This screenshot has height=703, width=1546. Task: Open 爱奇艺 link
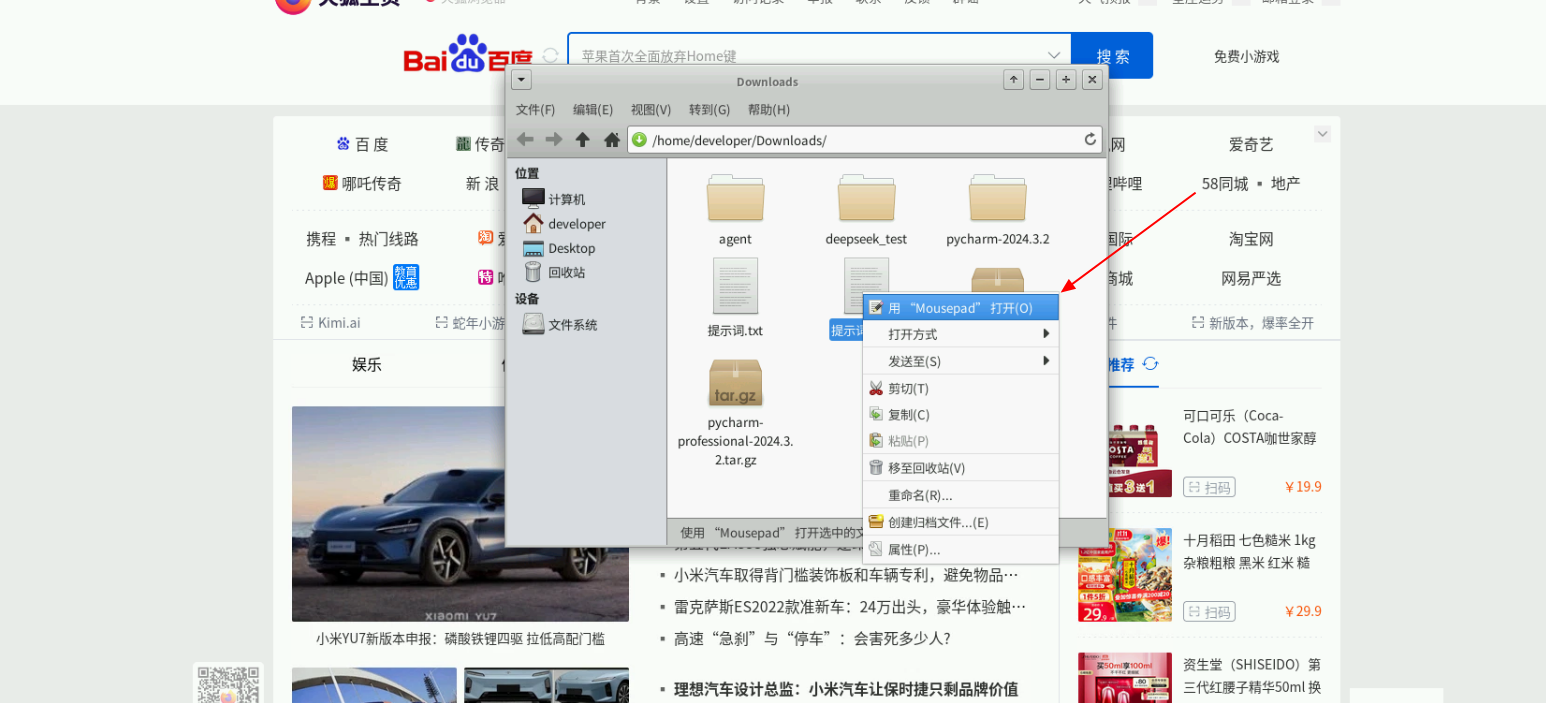click(1251, 144)
